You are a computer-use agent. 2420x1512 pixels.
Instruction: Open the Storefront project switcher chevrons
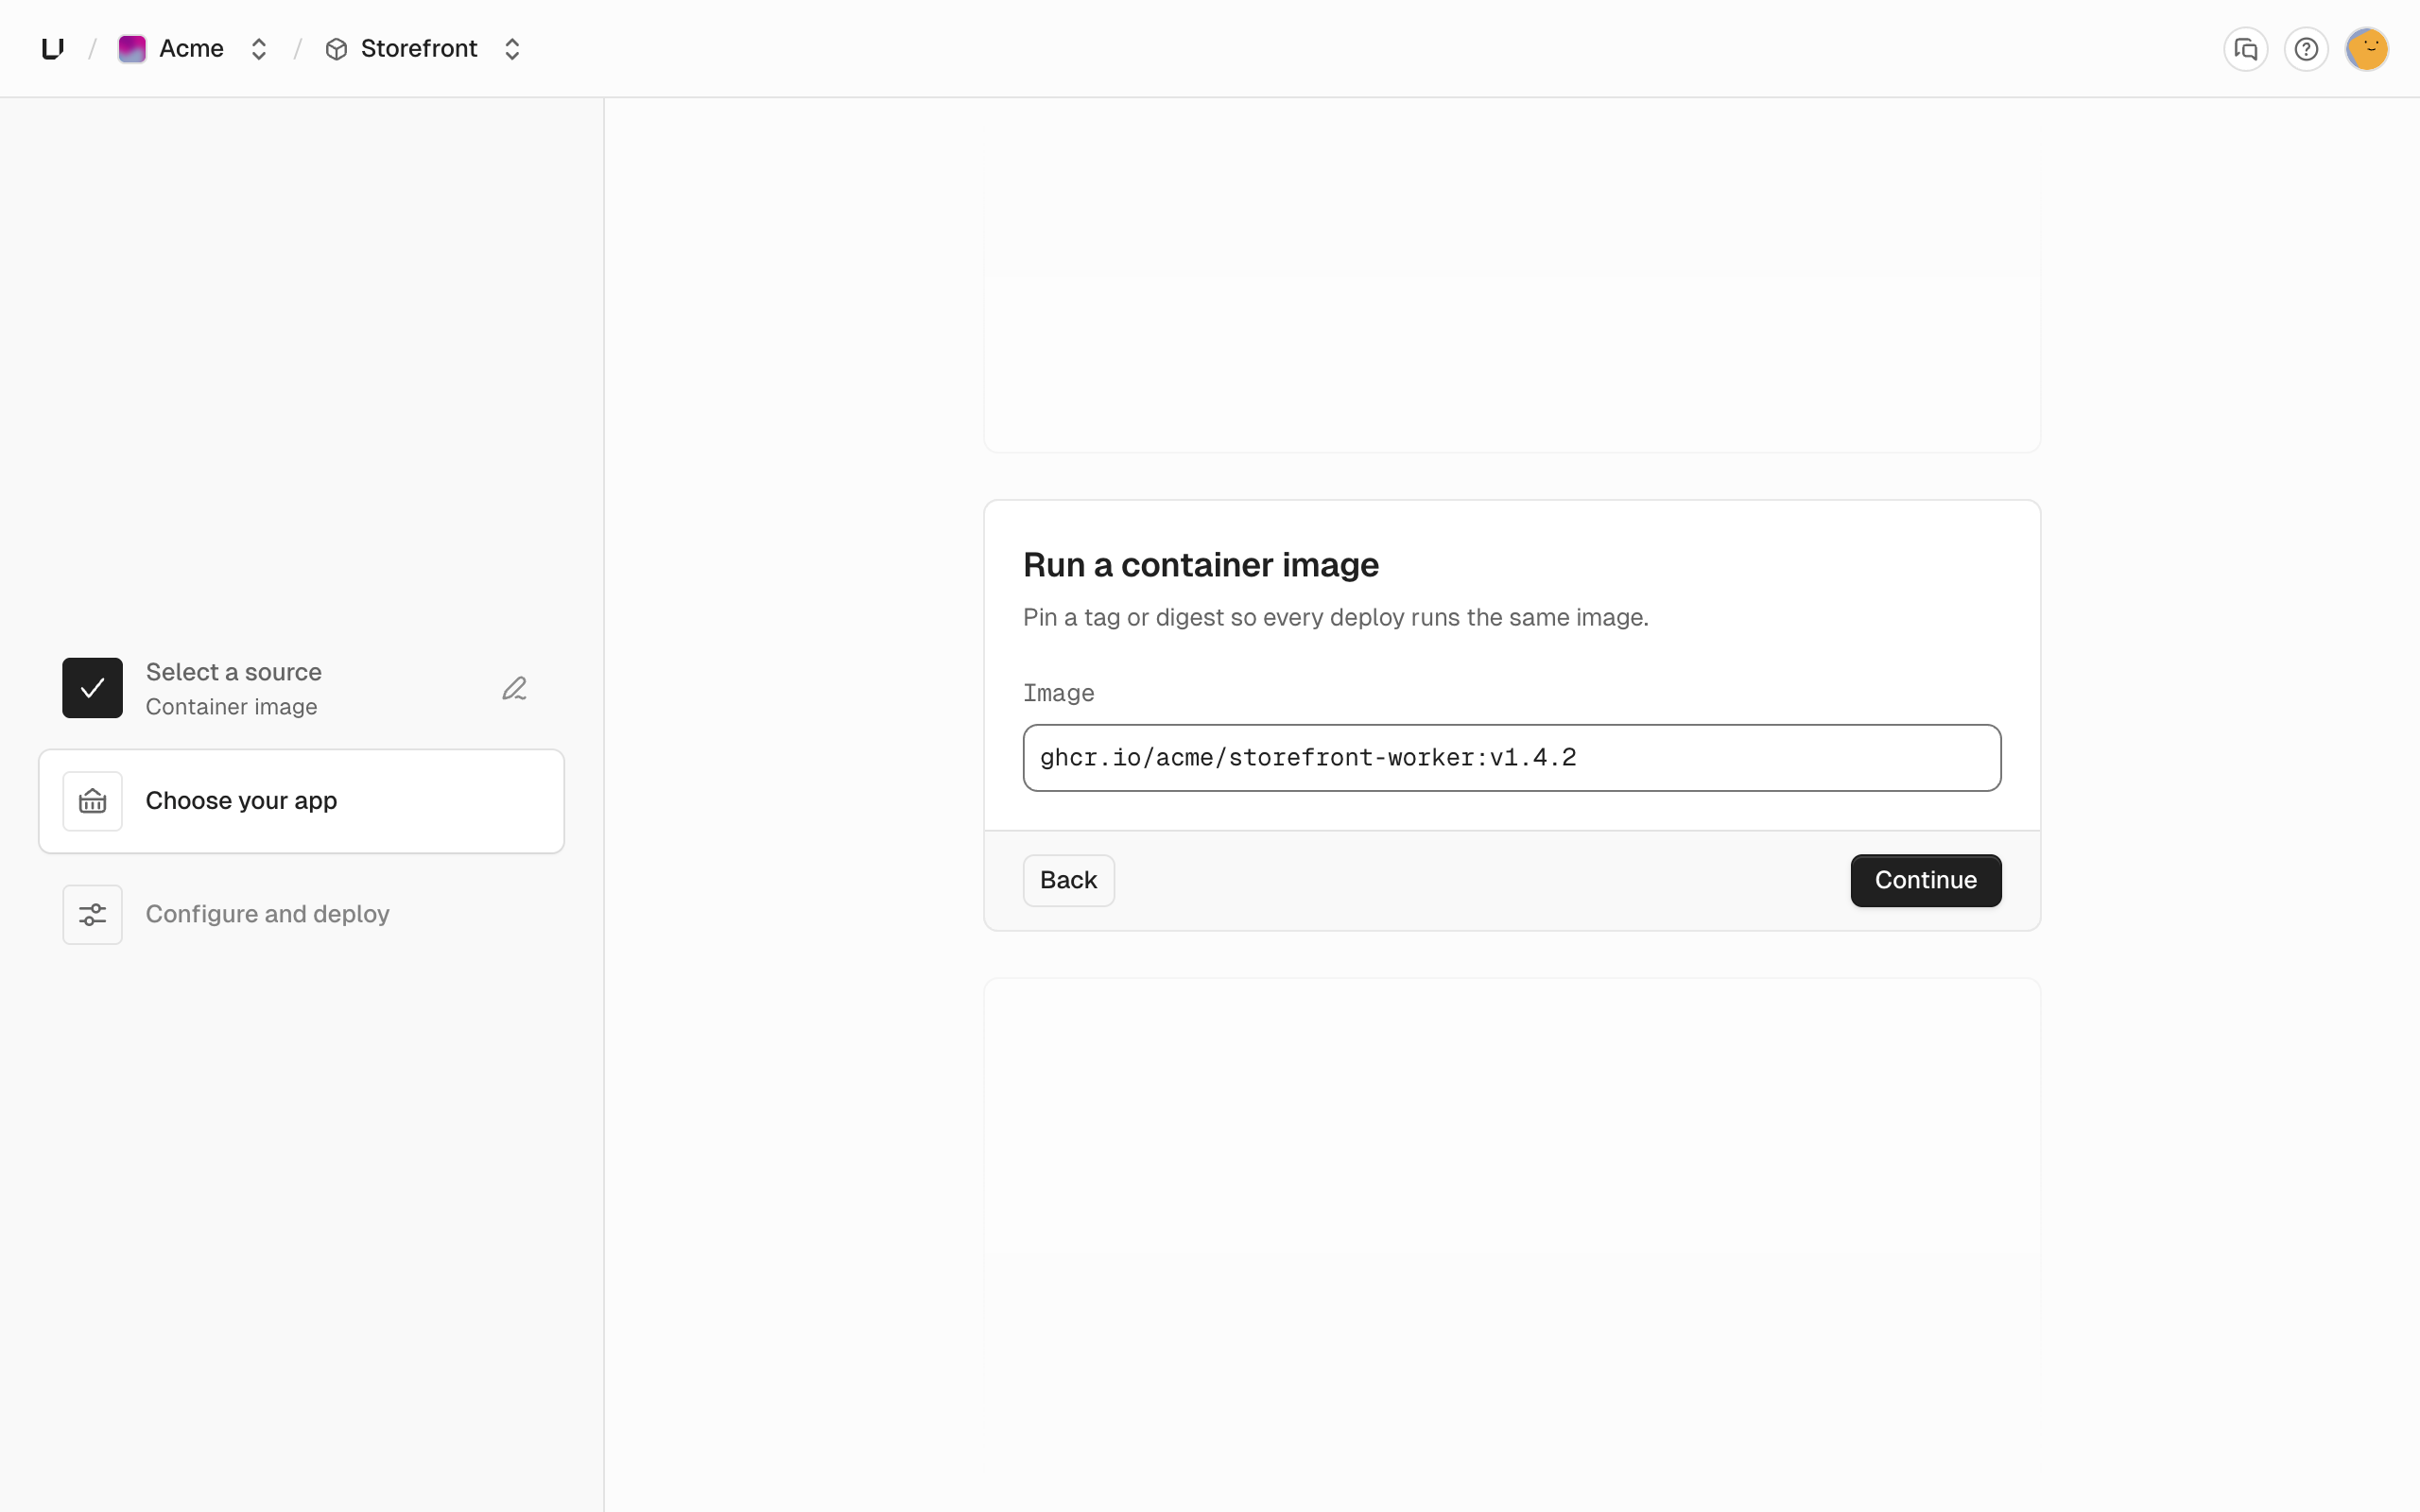point(512,48)
